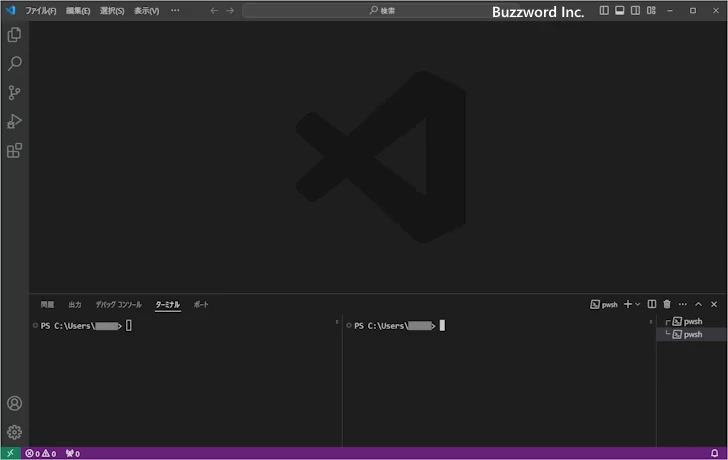
Task: Click the 検索 command center search box
Action: tap(382, 10)
